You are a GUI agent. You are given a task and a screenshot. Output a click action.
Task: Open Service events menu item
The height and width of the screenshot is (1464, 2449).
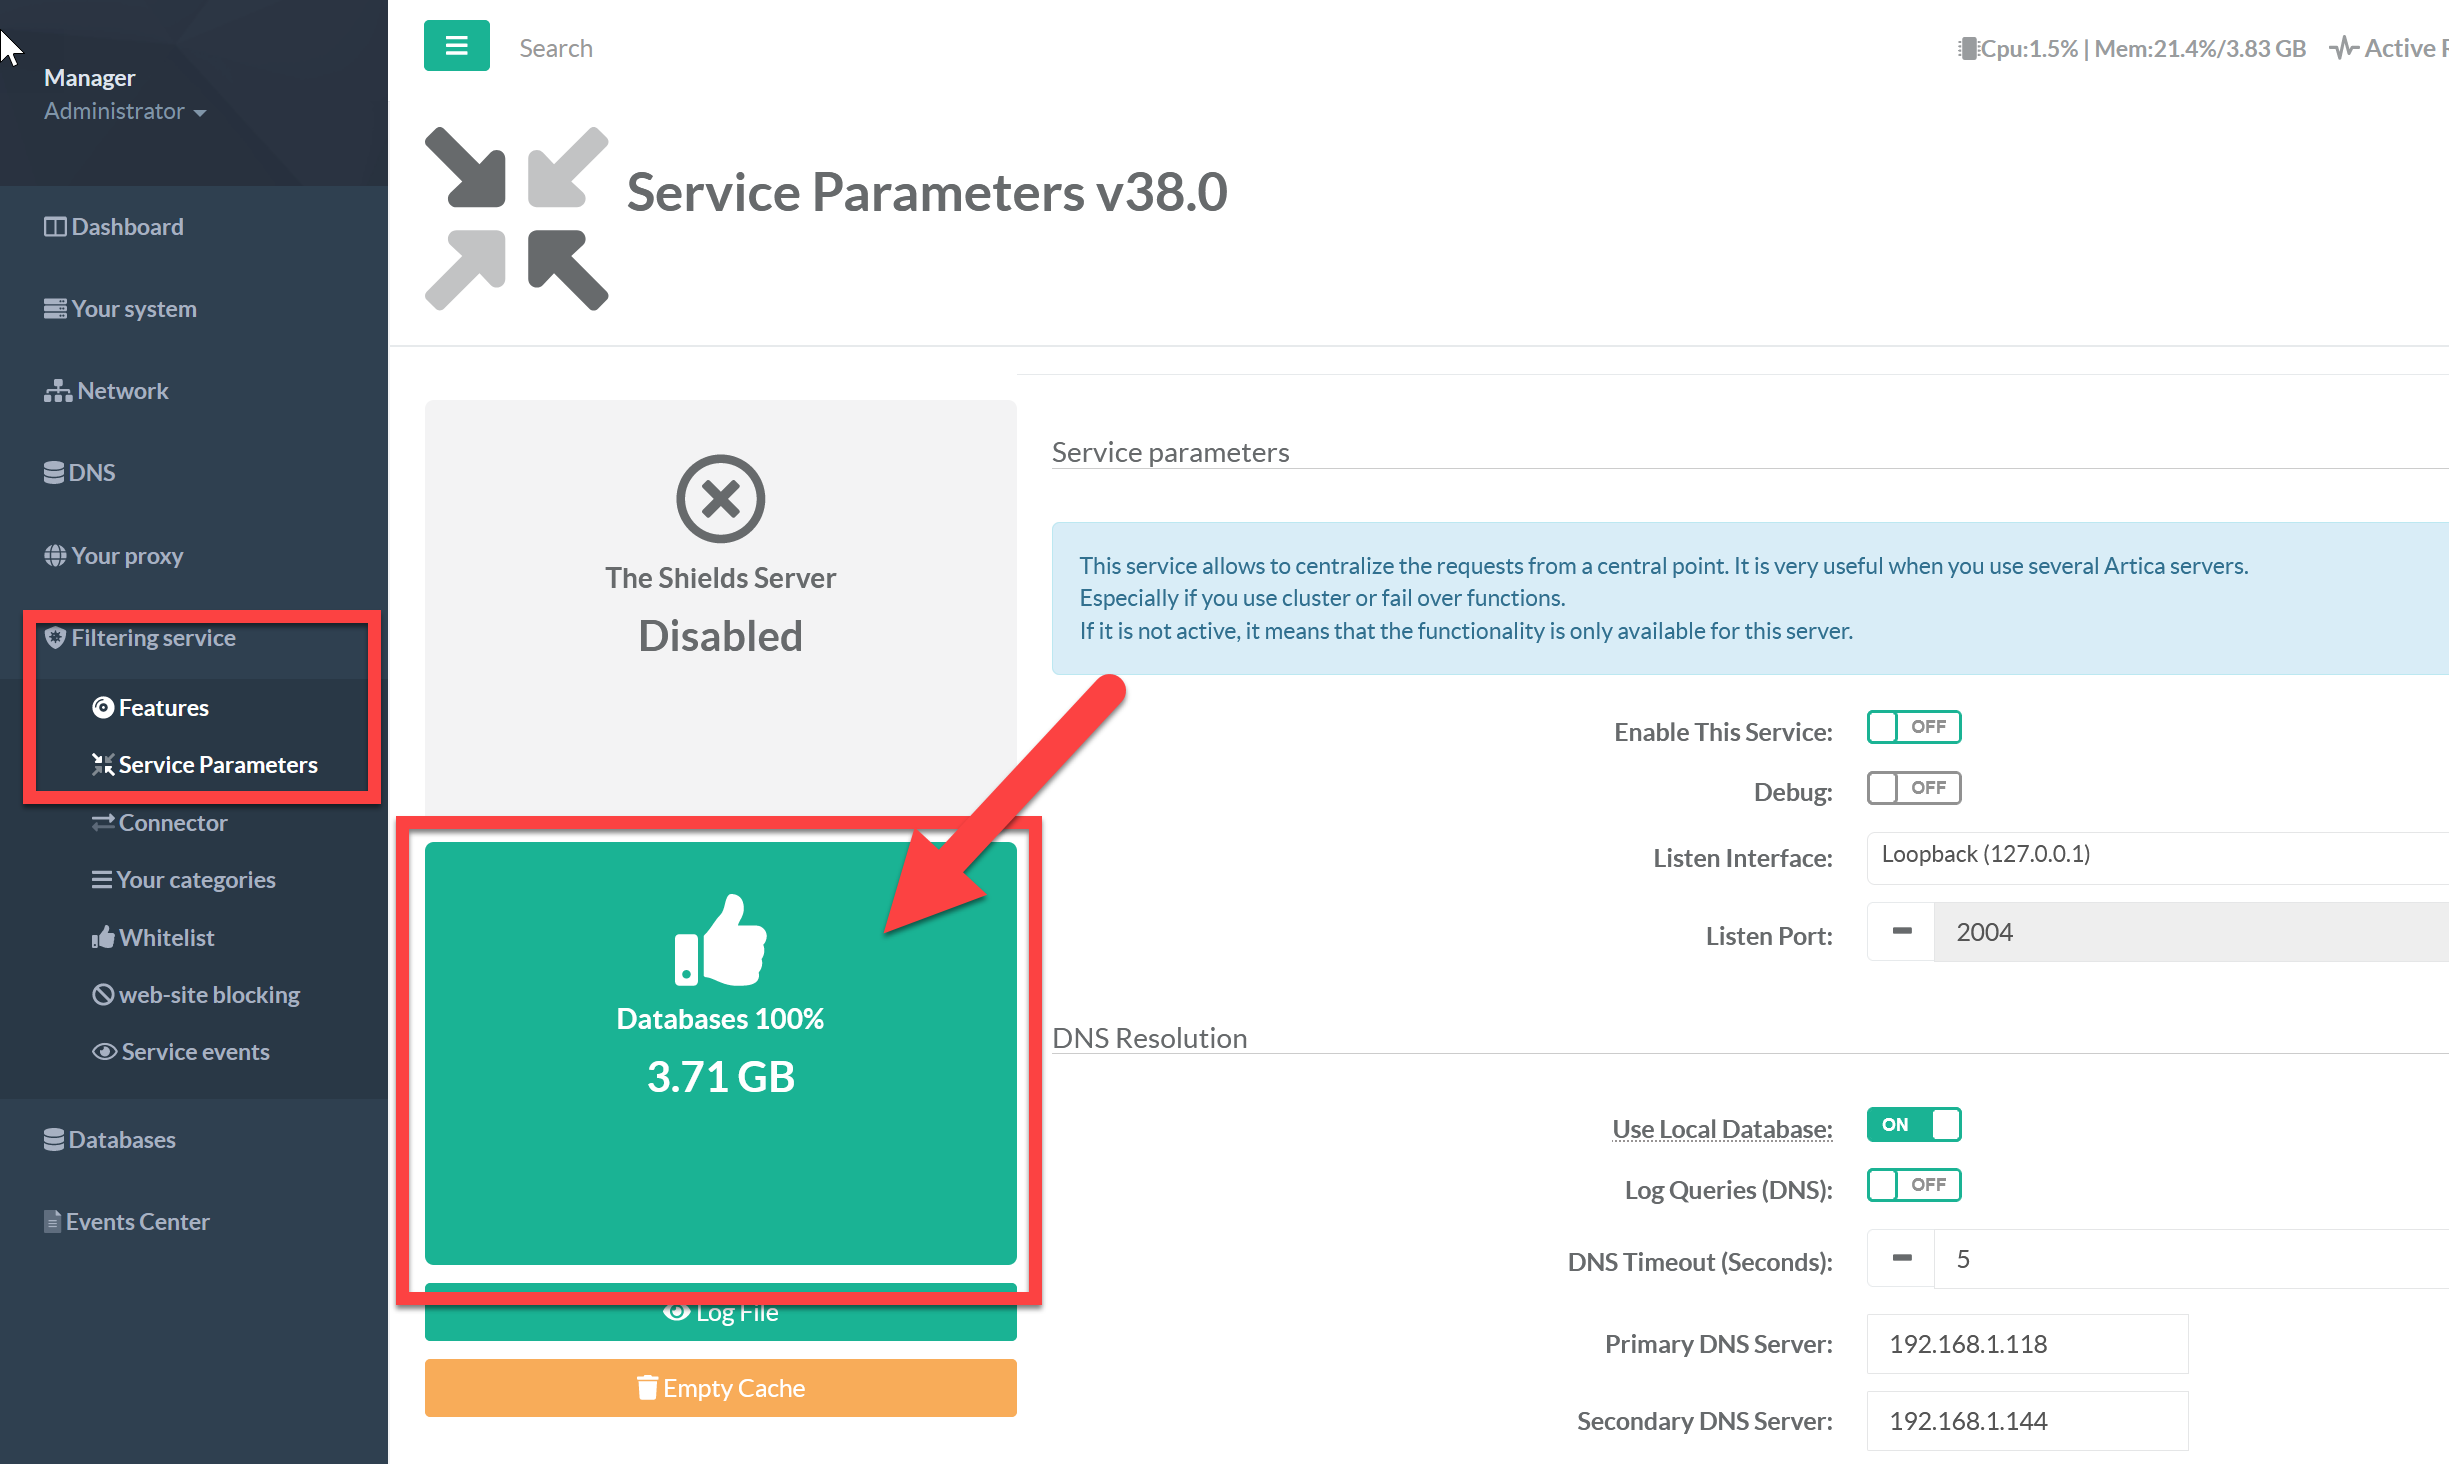point(195,1052)
